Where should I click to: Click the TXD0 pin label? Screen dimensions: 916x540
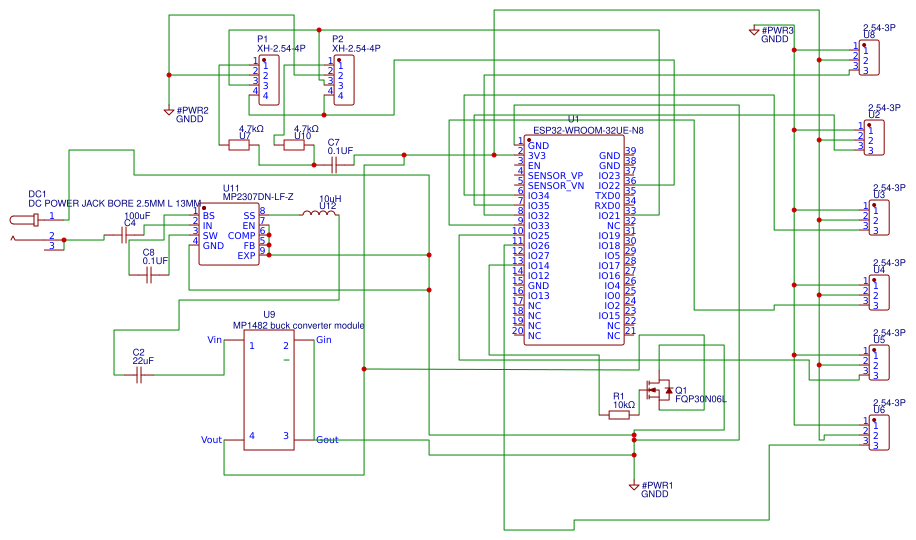click(x=608, y=196)
